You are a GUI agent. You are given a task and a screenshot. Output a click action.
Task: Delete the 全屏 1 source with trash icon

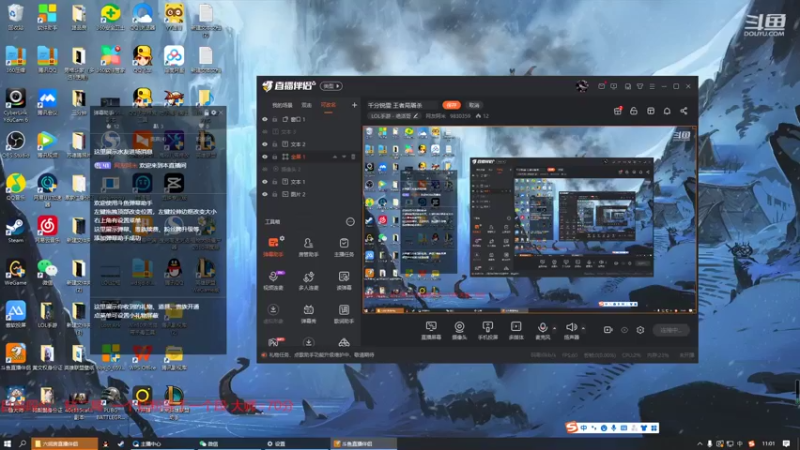pos(353,157)
